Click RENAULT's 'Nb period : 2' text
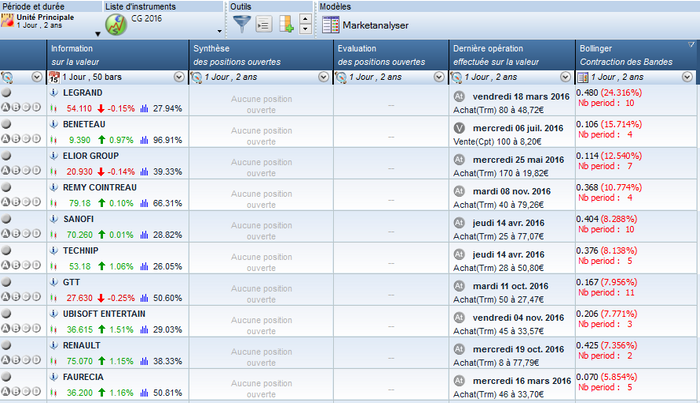700x403 pixels. point(605,356)
